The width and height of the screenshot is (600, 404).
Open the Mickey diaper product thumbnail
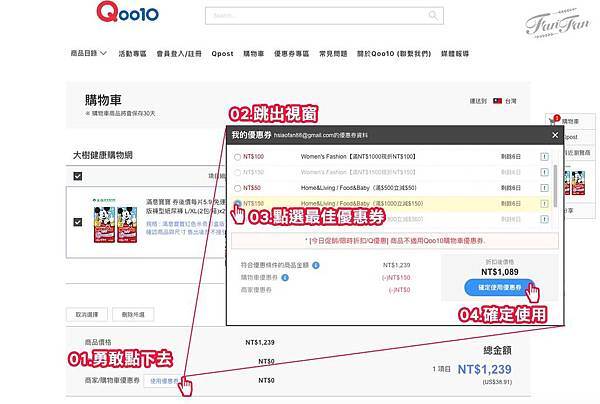tap(115, 223)
